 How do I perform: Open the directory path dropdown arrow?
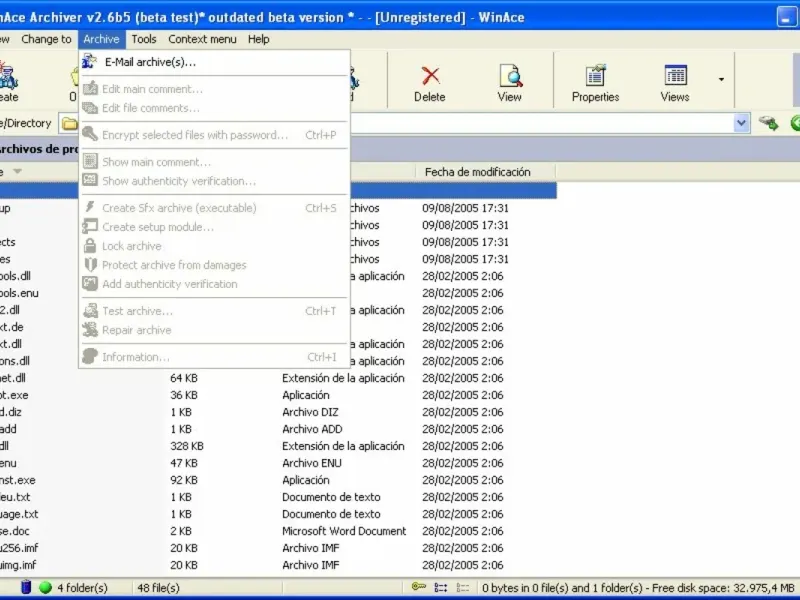(741, 123)
